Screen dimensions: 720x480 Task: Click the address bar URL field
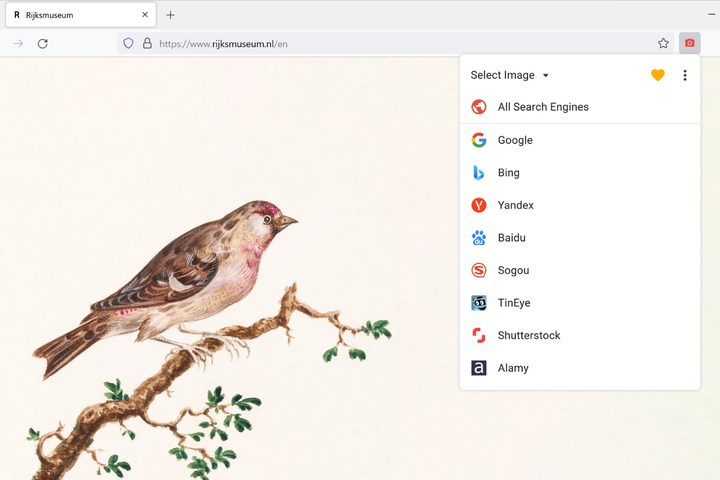pos(394,44)
